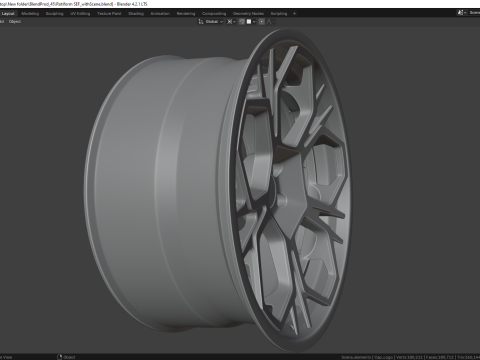
Task: Open the Sculpting workspace tab
Action: click(x=54, y=14)
